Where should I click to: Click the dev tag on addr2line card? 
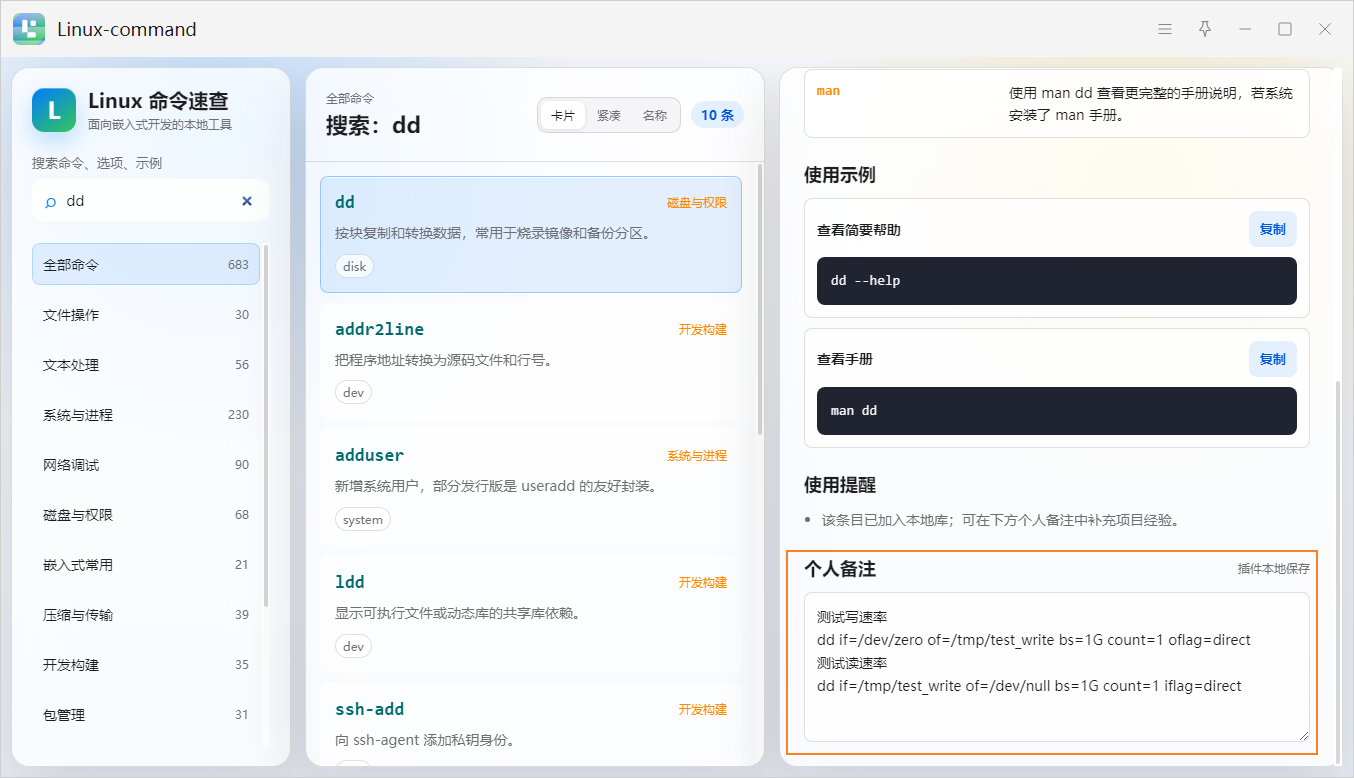pos(353,393)
